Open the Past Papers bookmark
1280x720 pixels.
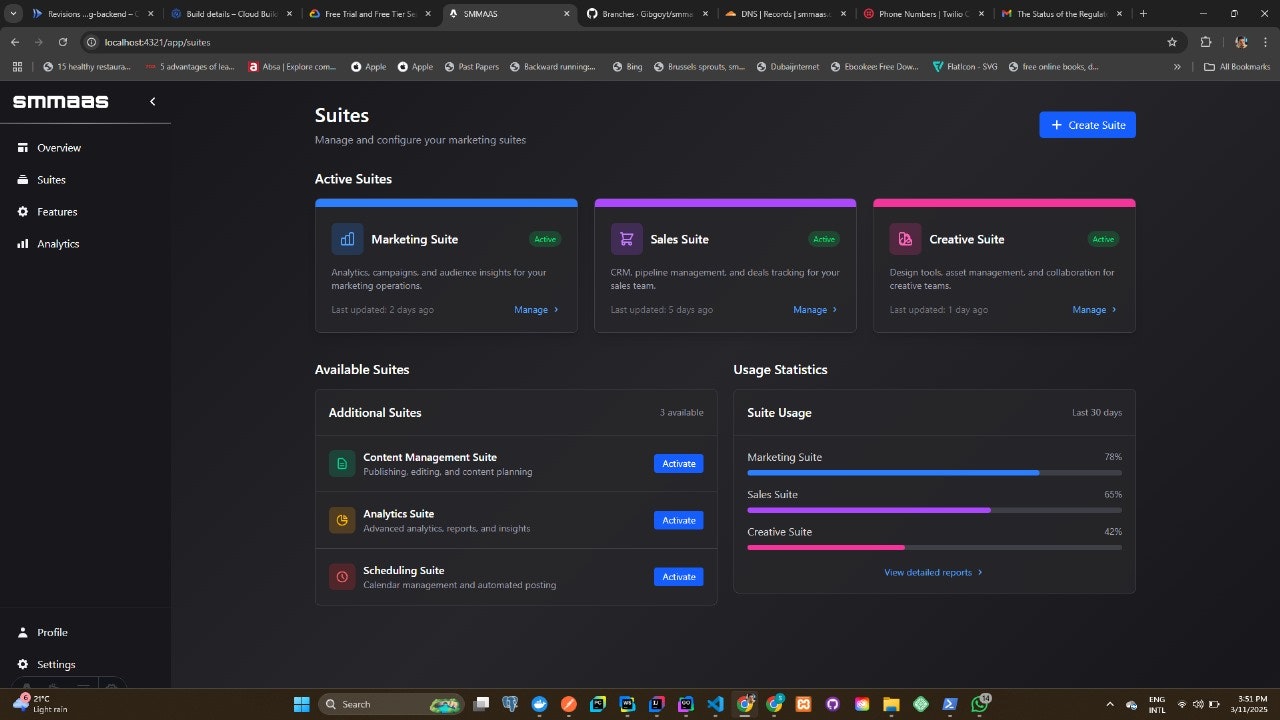click(470, 67)
